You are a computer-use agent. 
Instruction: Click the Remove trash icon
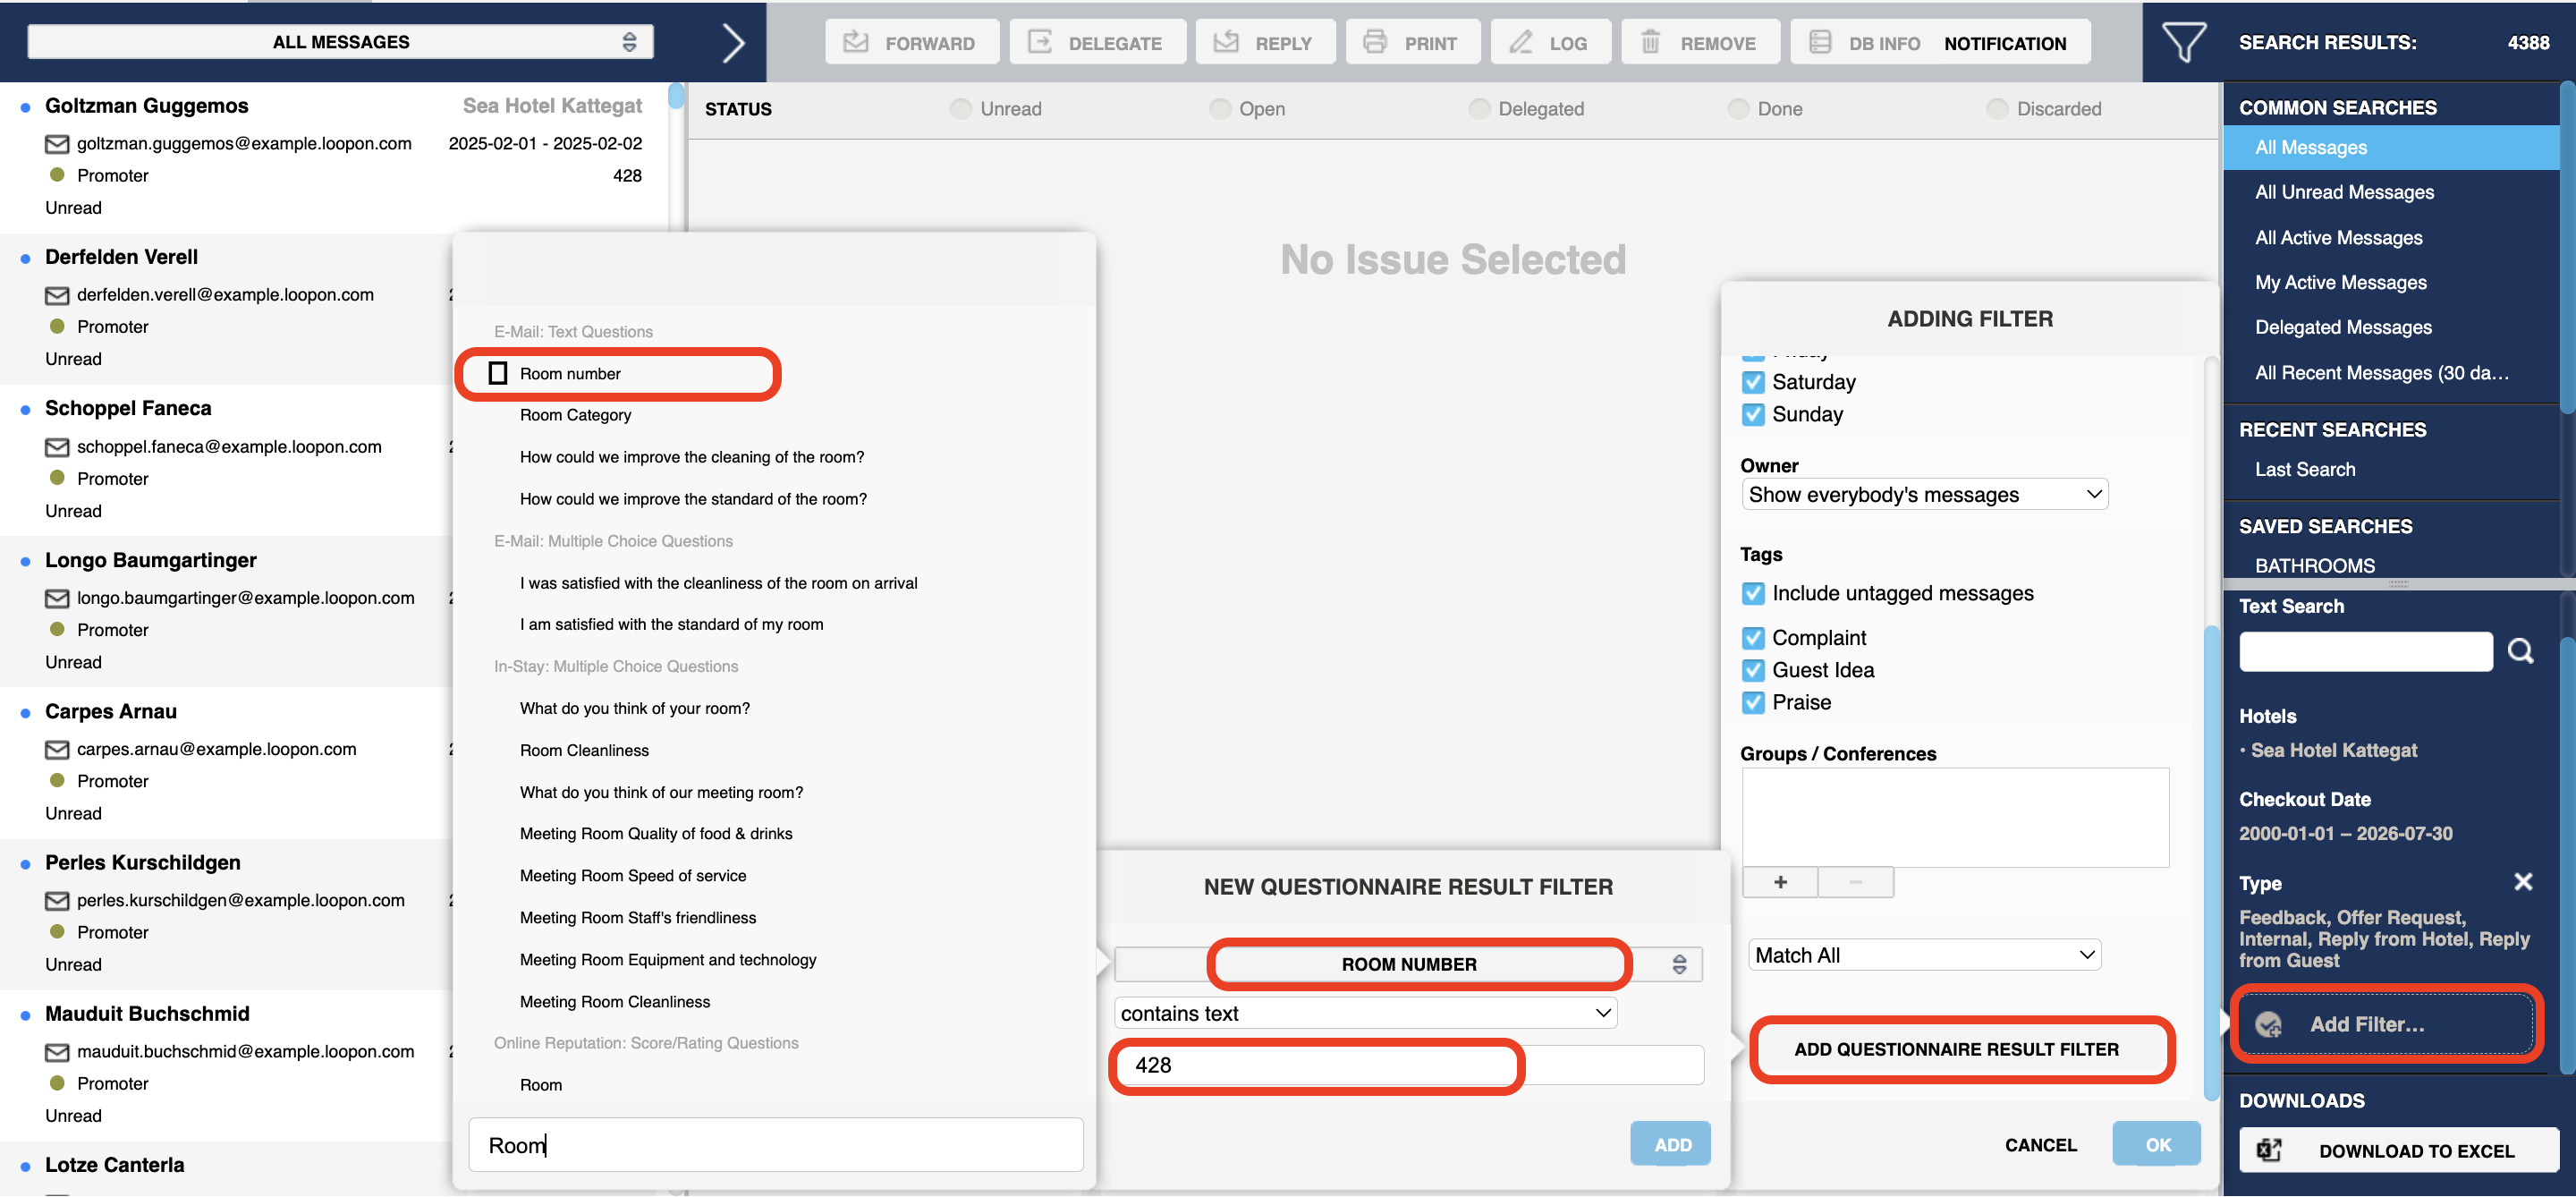1650,42
